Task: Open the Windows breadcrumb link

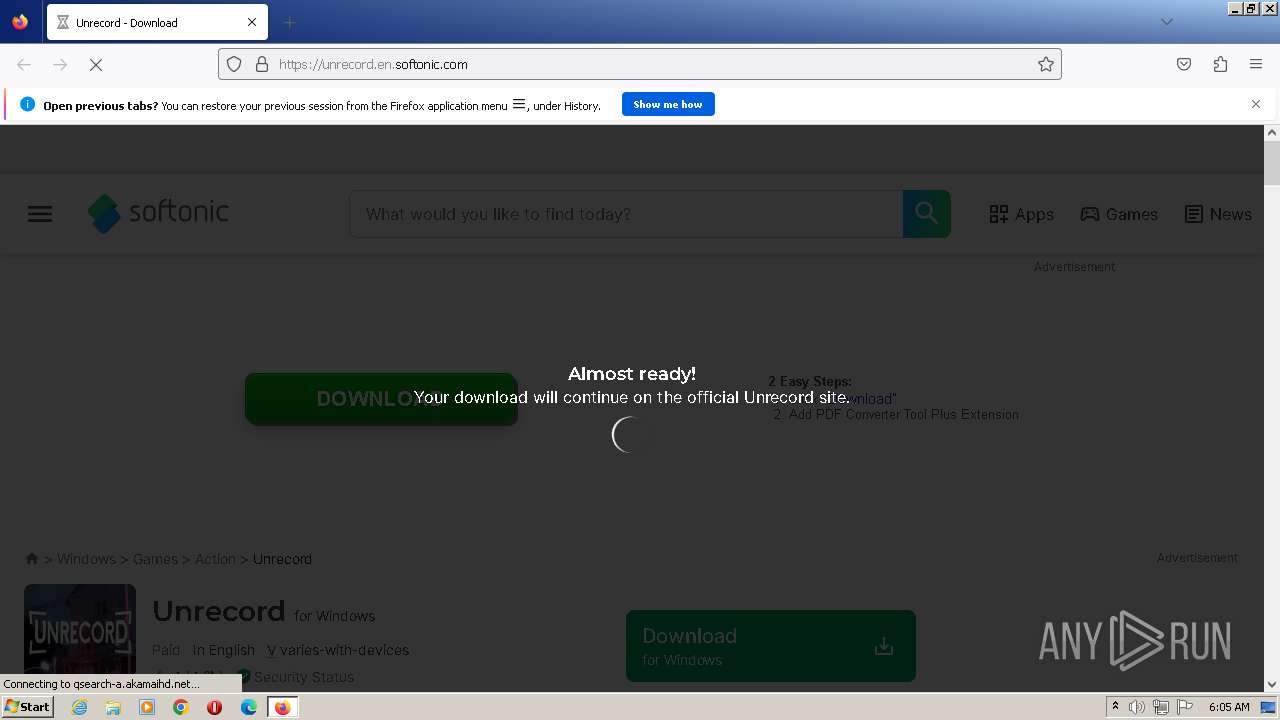Action: (x=86, y=559)
